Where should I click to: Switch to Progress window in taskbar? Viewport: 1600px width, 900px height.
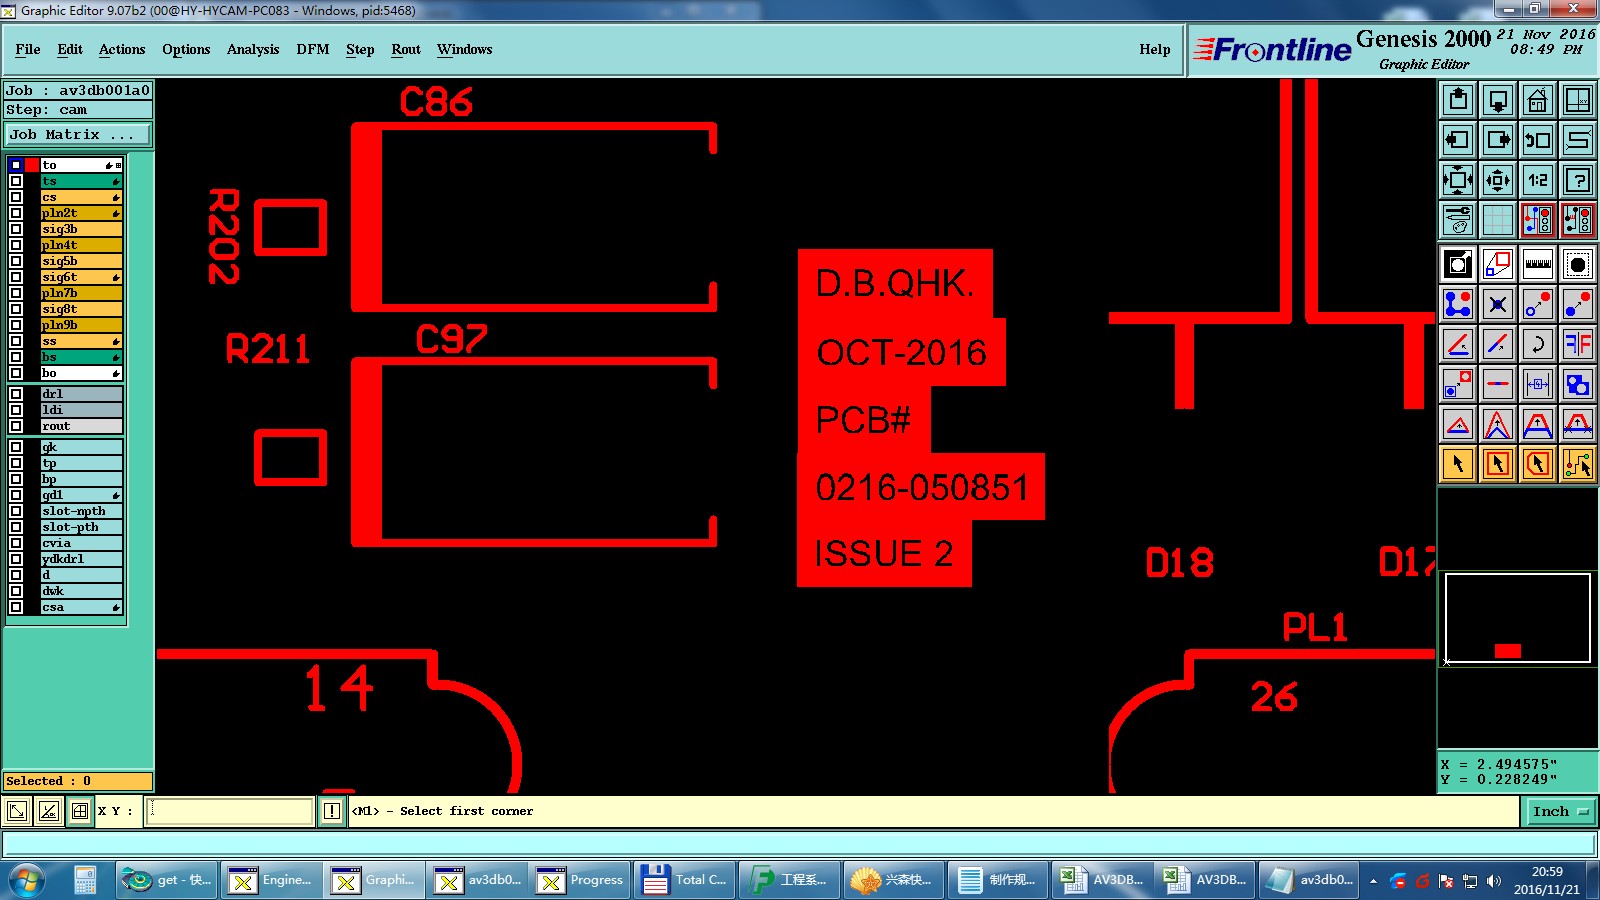(x=581, y=880)
